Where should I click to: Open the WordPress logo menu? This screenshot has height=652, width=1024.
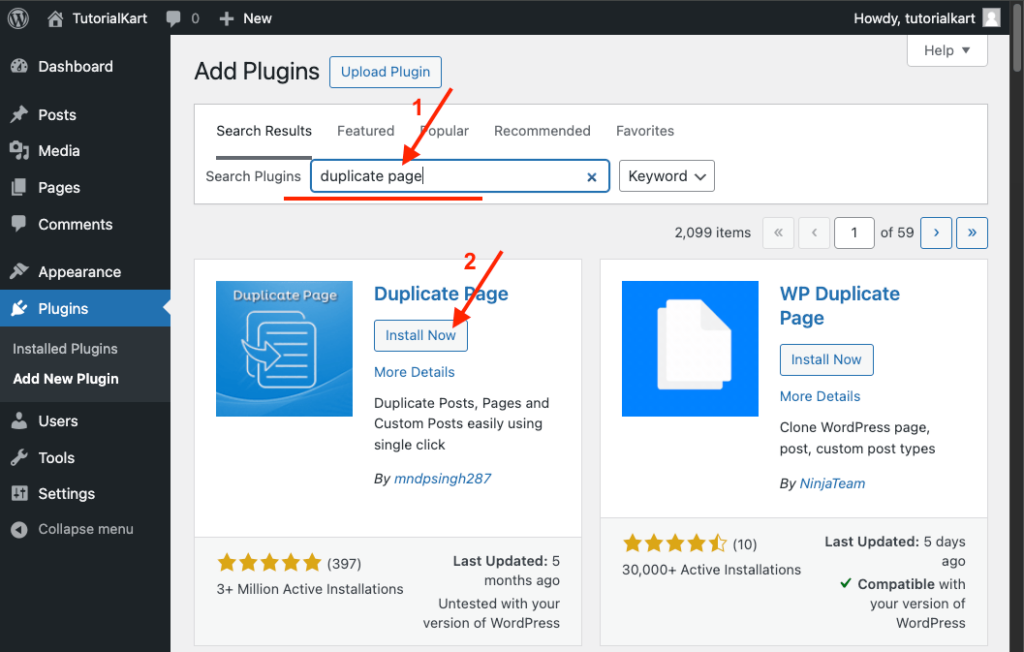pyautogui.click(x=18, y=18)
